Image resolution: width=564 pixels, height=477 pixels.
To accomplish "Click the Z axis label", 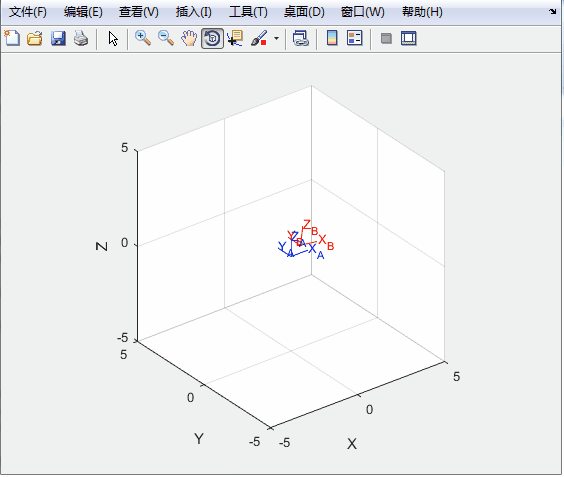I will tap(102, 246).
